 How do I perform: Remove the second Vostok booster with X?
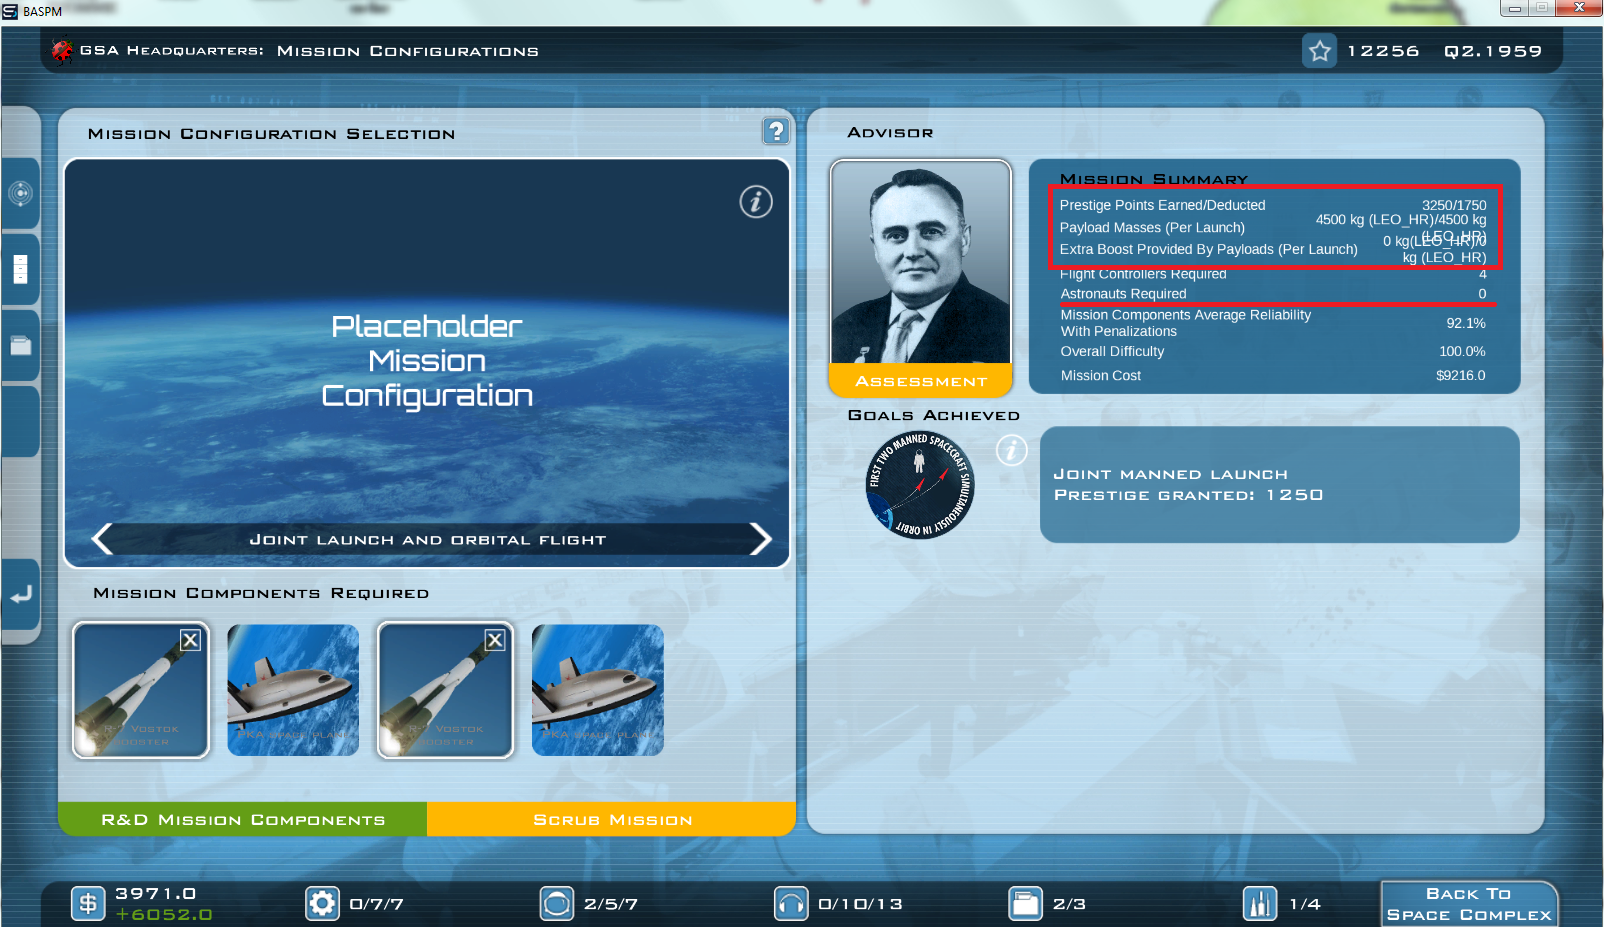click(x=495, y=640)
